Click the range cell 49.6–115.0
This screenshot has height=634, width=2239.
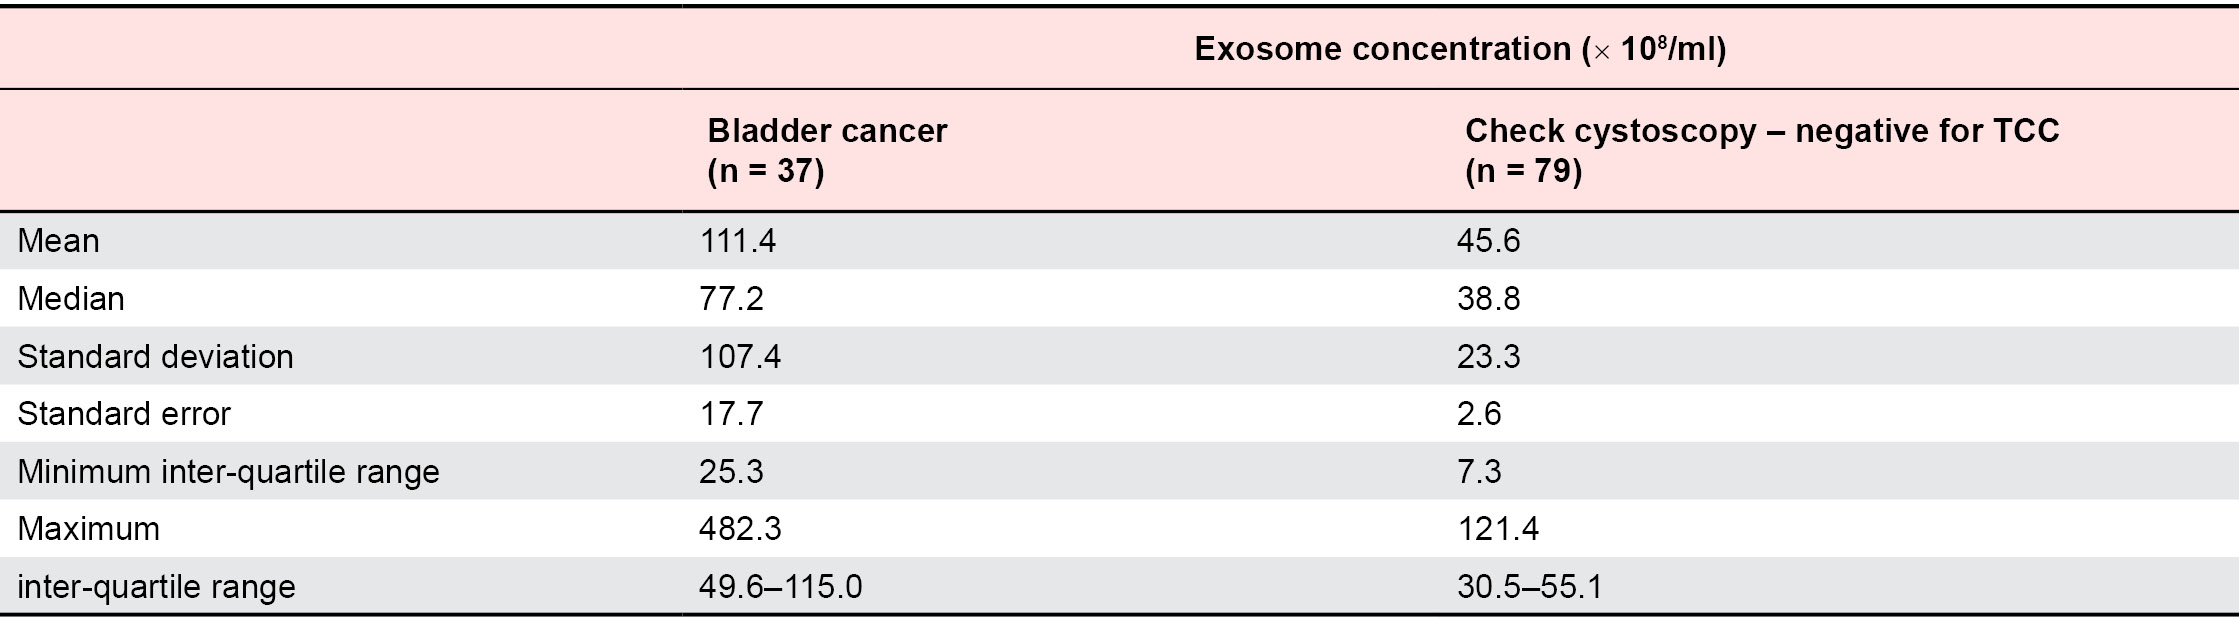780,586
